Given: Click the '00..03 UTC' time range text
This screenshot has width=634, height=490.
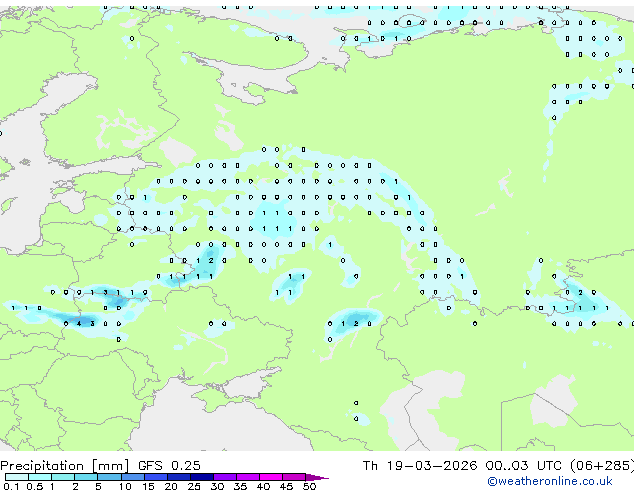Looking at the screenshot, I should [x=524, y=466].
